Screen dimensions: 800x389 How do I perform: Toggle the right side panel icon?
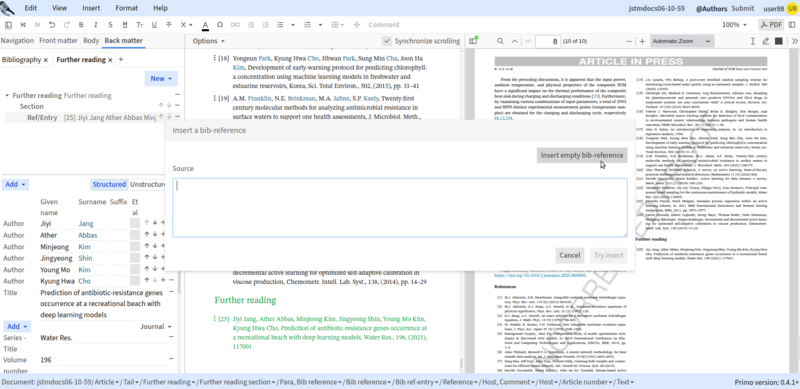coord(792,25)
